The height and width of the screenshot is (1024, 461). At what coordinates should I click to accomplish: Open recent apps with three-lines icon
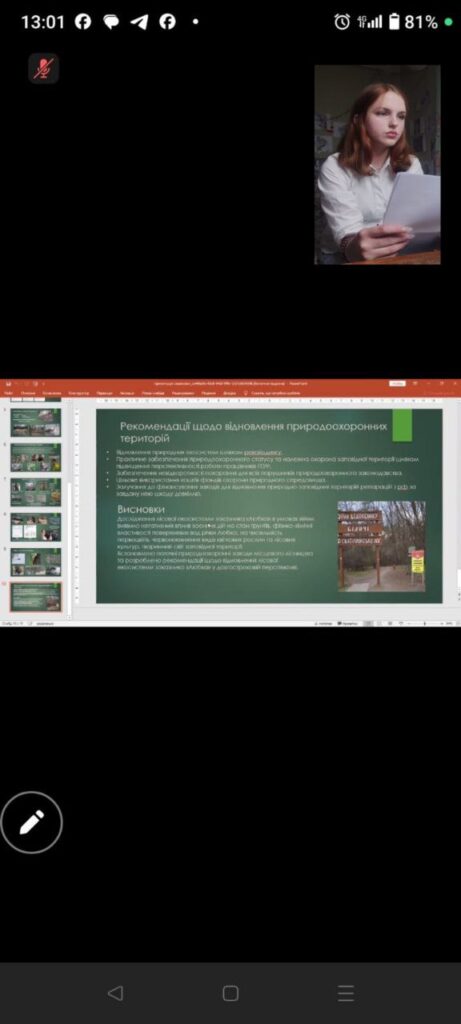(346, 993)
